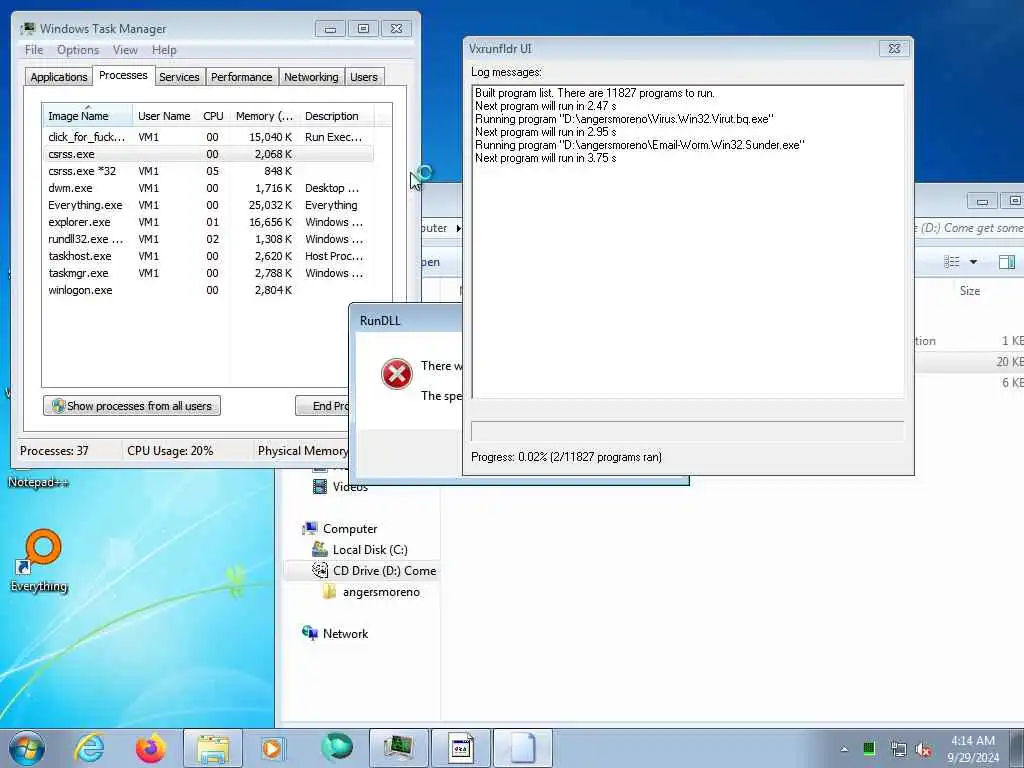1024x768 pixels.
Task: Click the Size column header in Explorer
Action: click(x=970, y=291)
